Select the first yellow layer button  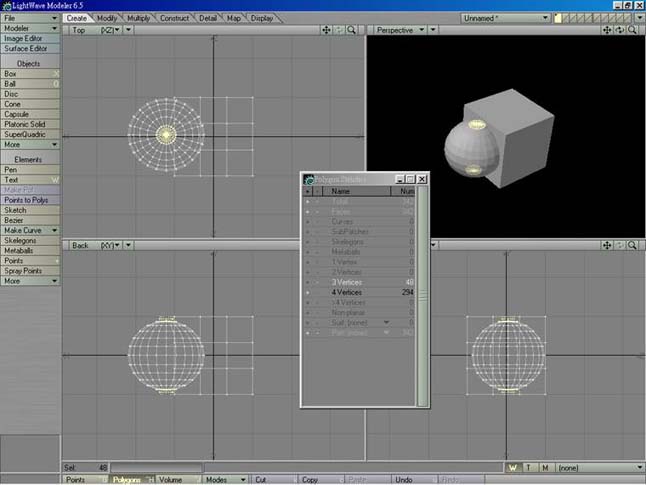click(558, 18)
